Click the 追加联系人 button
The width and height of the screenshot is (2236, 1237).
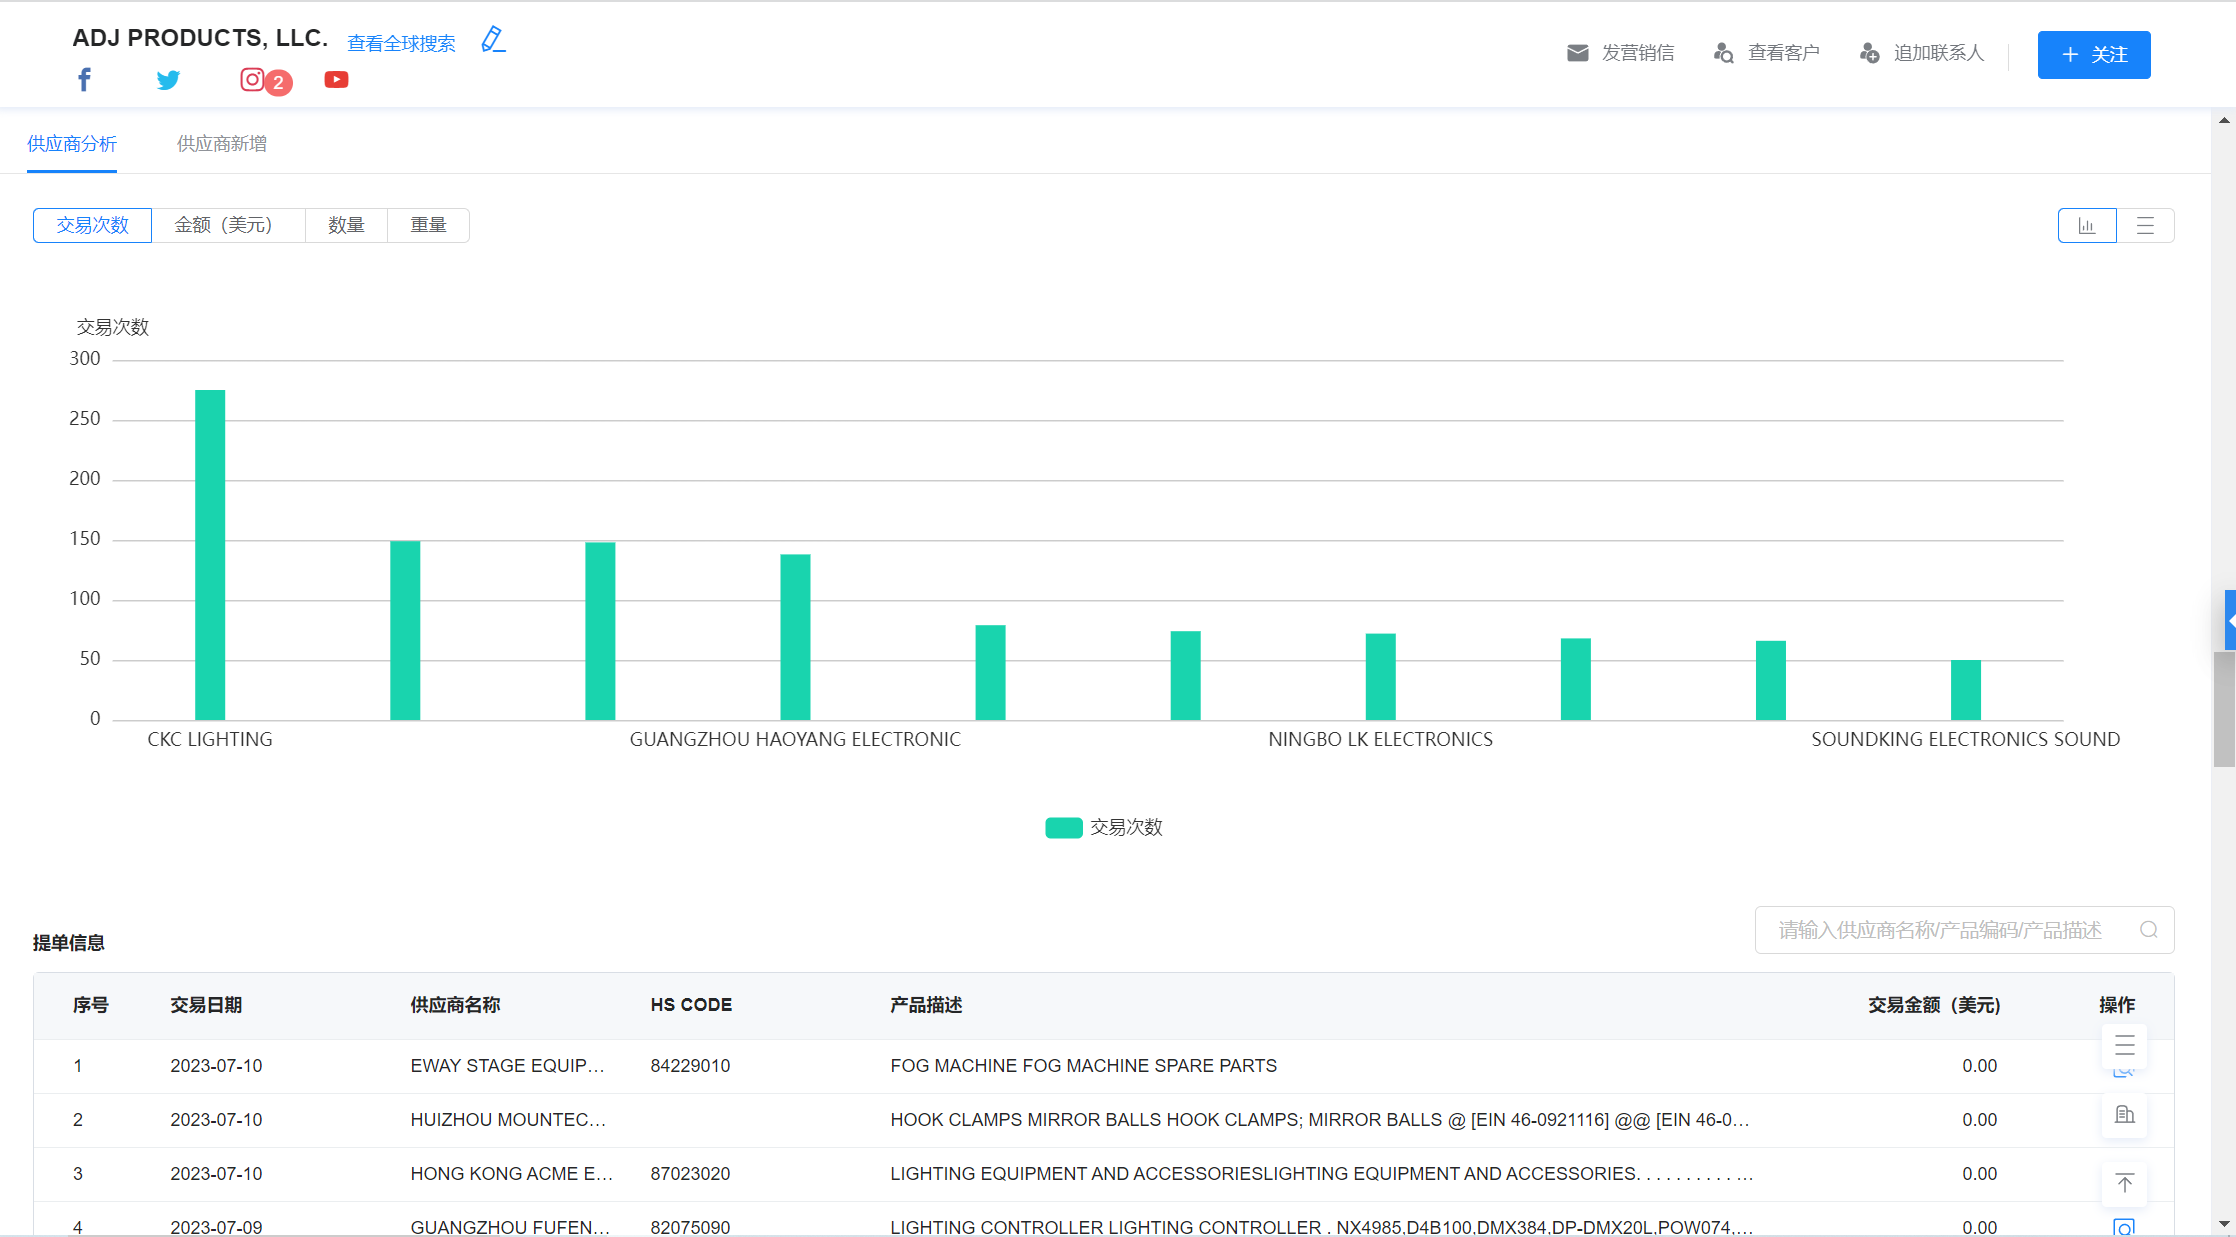tap(1921, 53)
